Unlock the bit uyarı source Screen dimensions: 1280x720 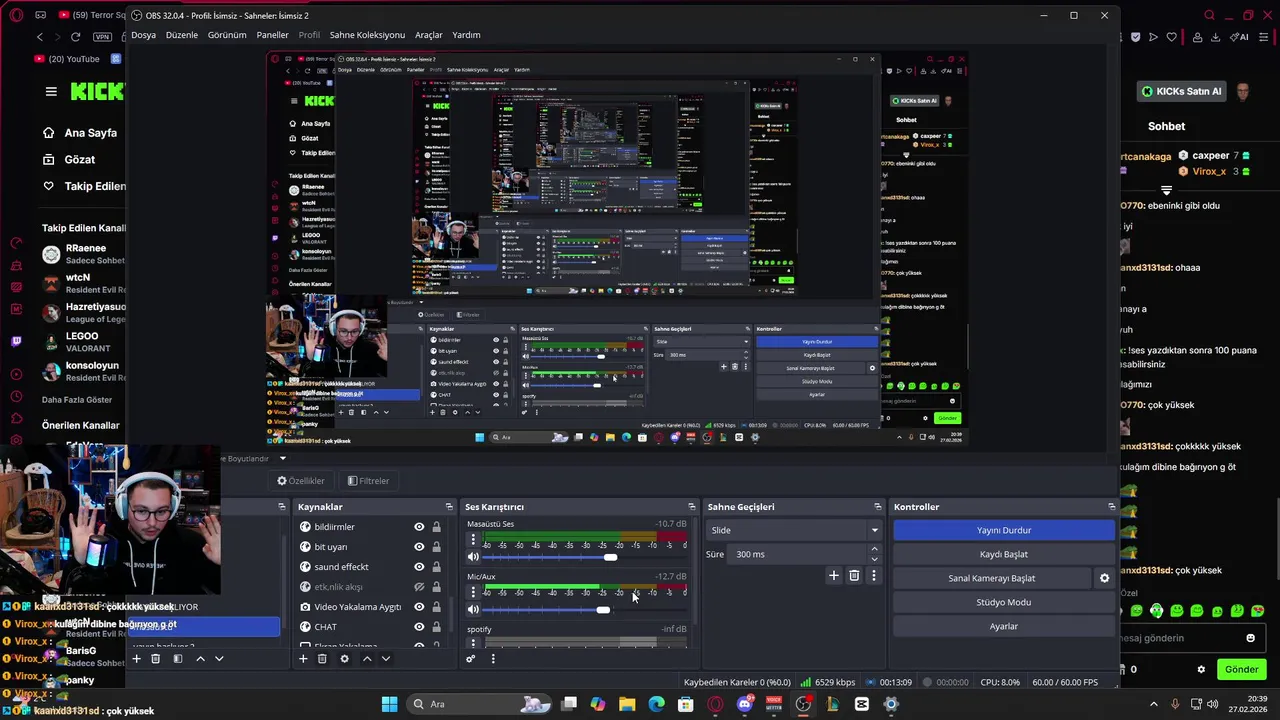[436, 547]
